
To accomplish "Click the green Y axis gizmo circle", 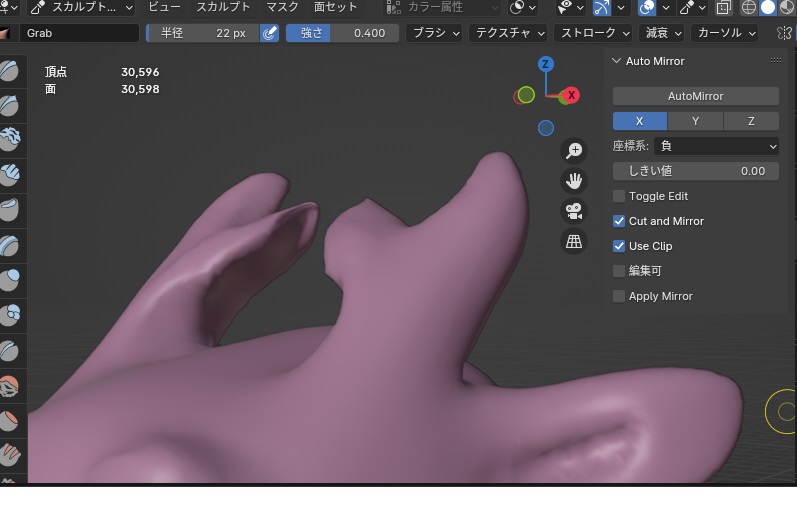I will (x=527, y=95).
